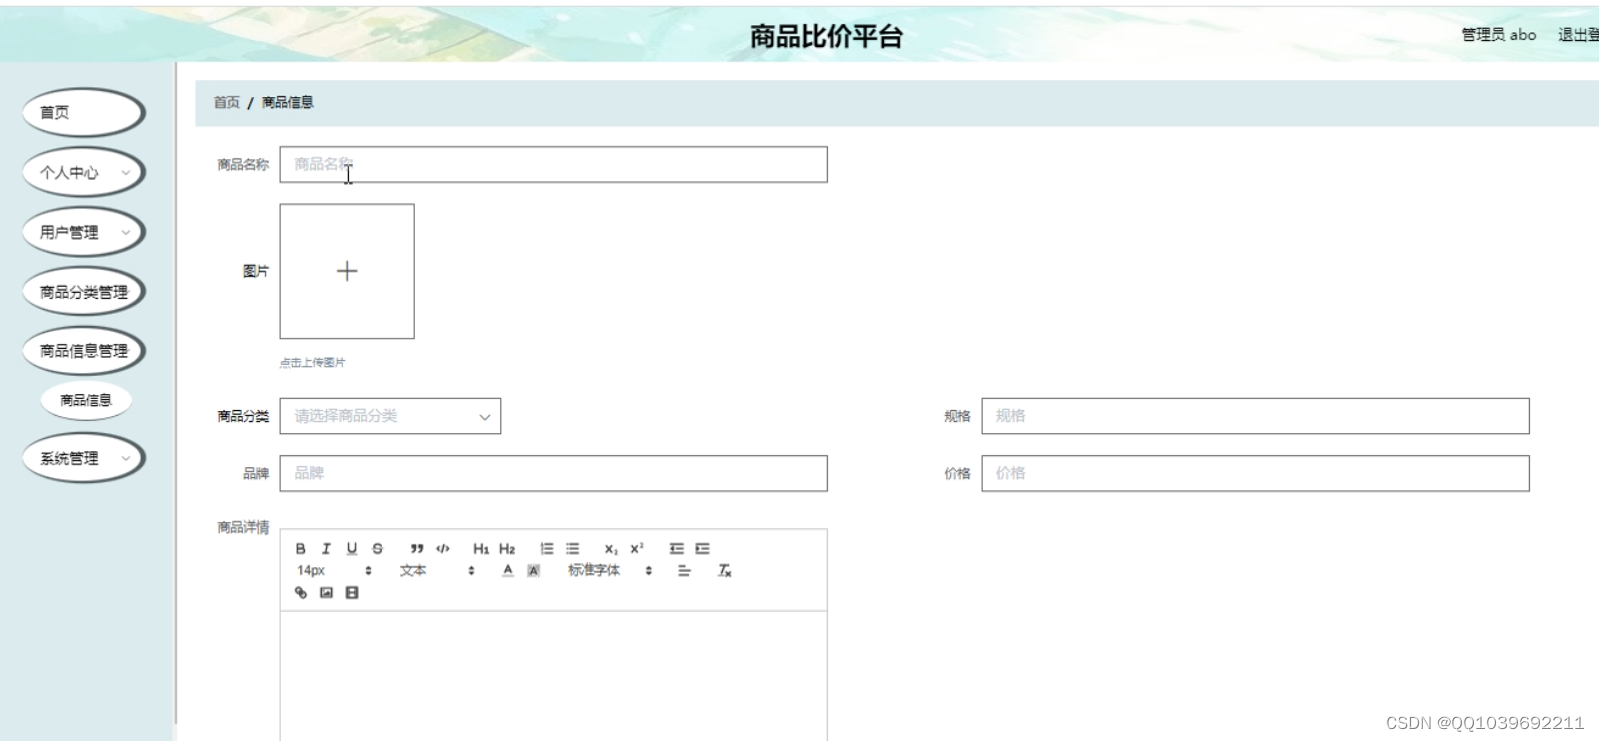Clear text formatting in the editor
This screenshot has width=1599, height=741.
click(725, 570)
